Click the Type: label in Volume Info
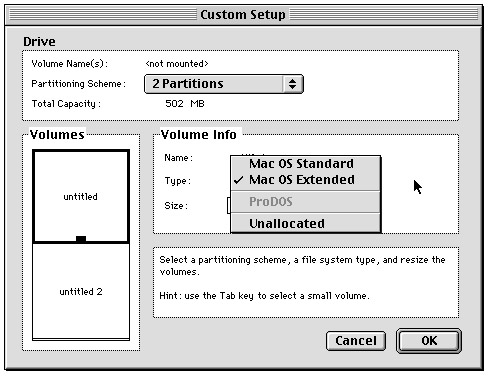Screen dimensions: 488x377 (x=178, y=181)
